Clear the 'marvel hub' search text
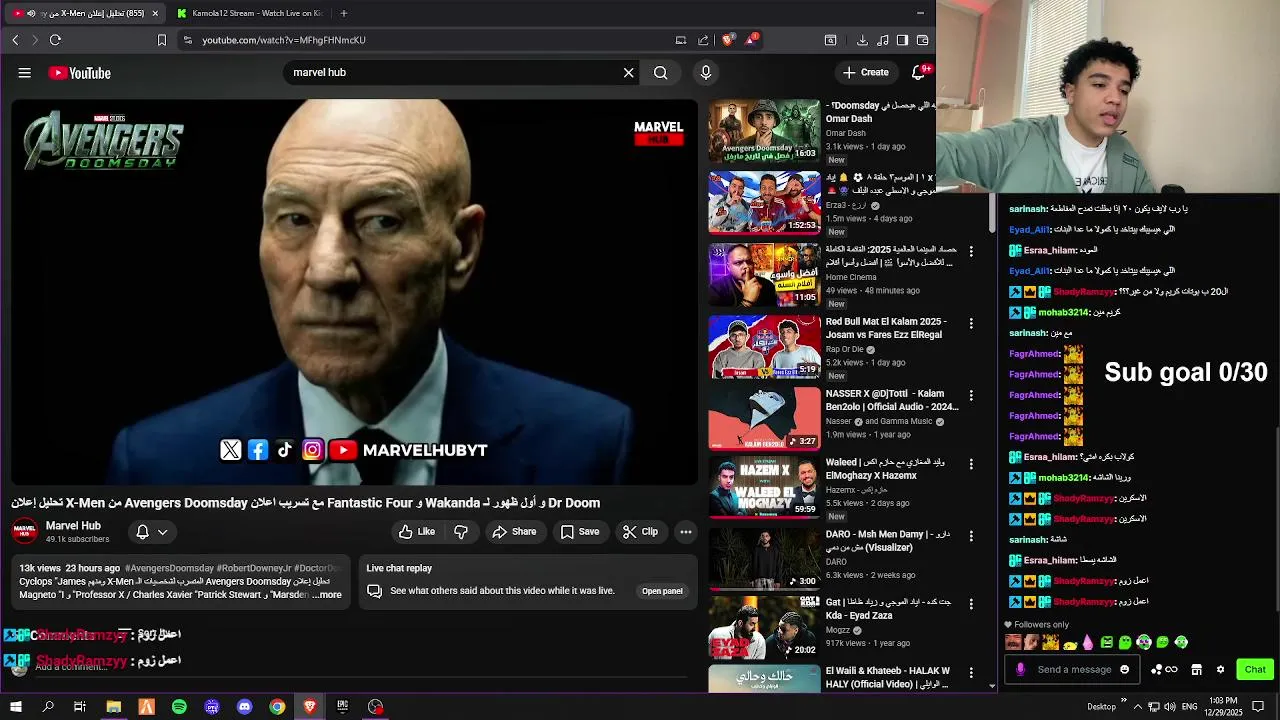This screenshot has width=1280, height=720. (x=629, y=73)
